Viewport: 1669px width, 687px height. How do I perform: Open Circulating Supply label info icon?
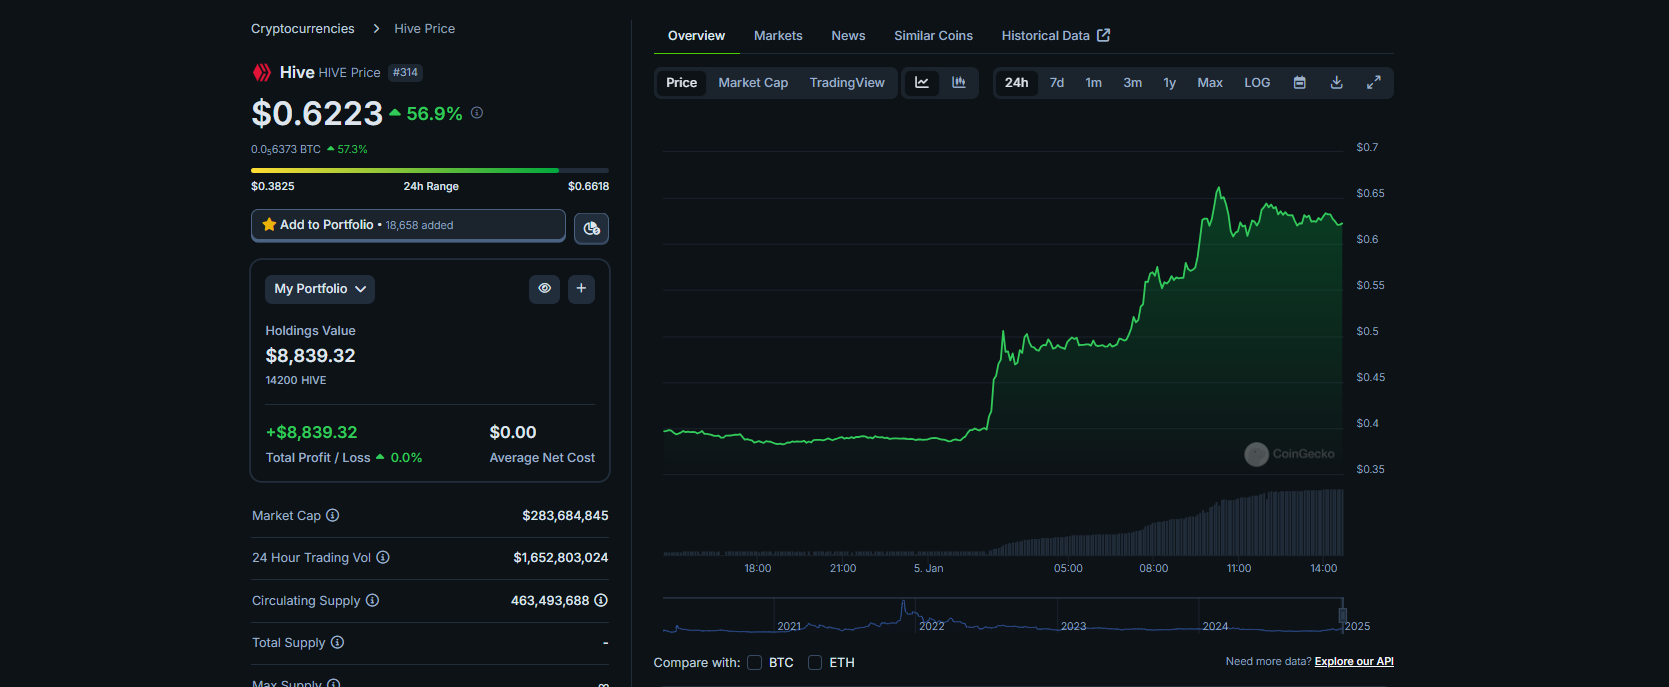click(x=372, y=600)
